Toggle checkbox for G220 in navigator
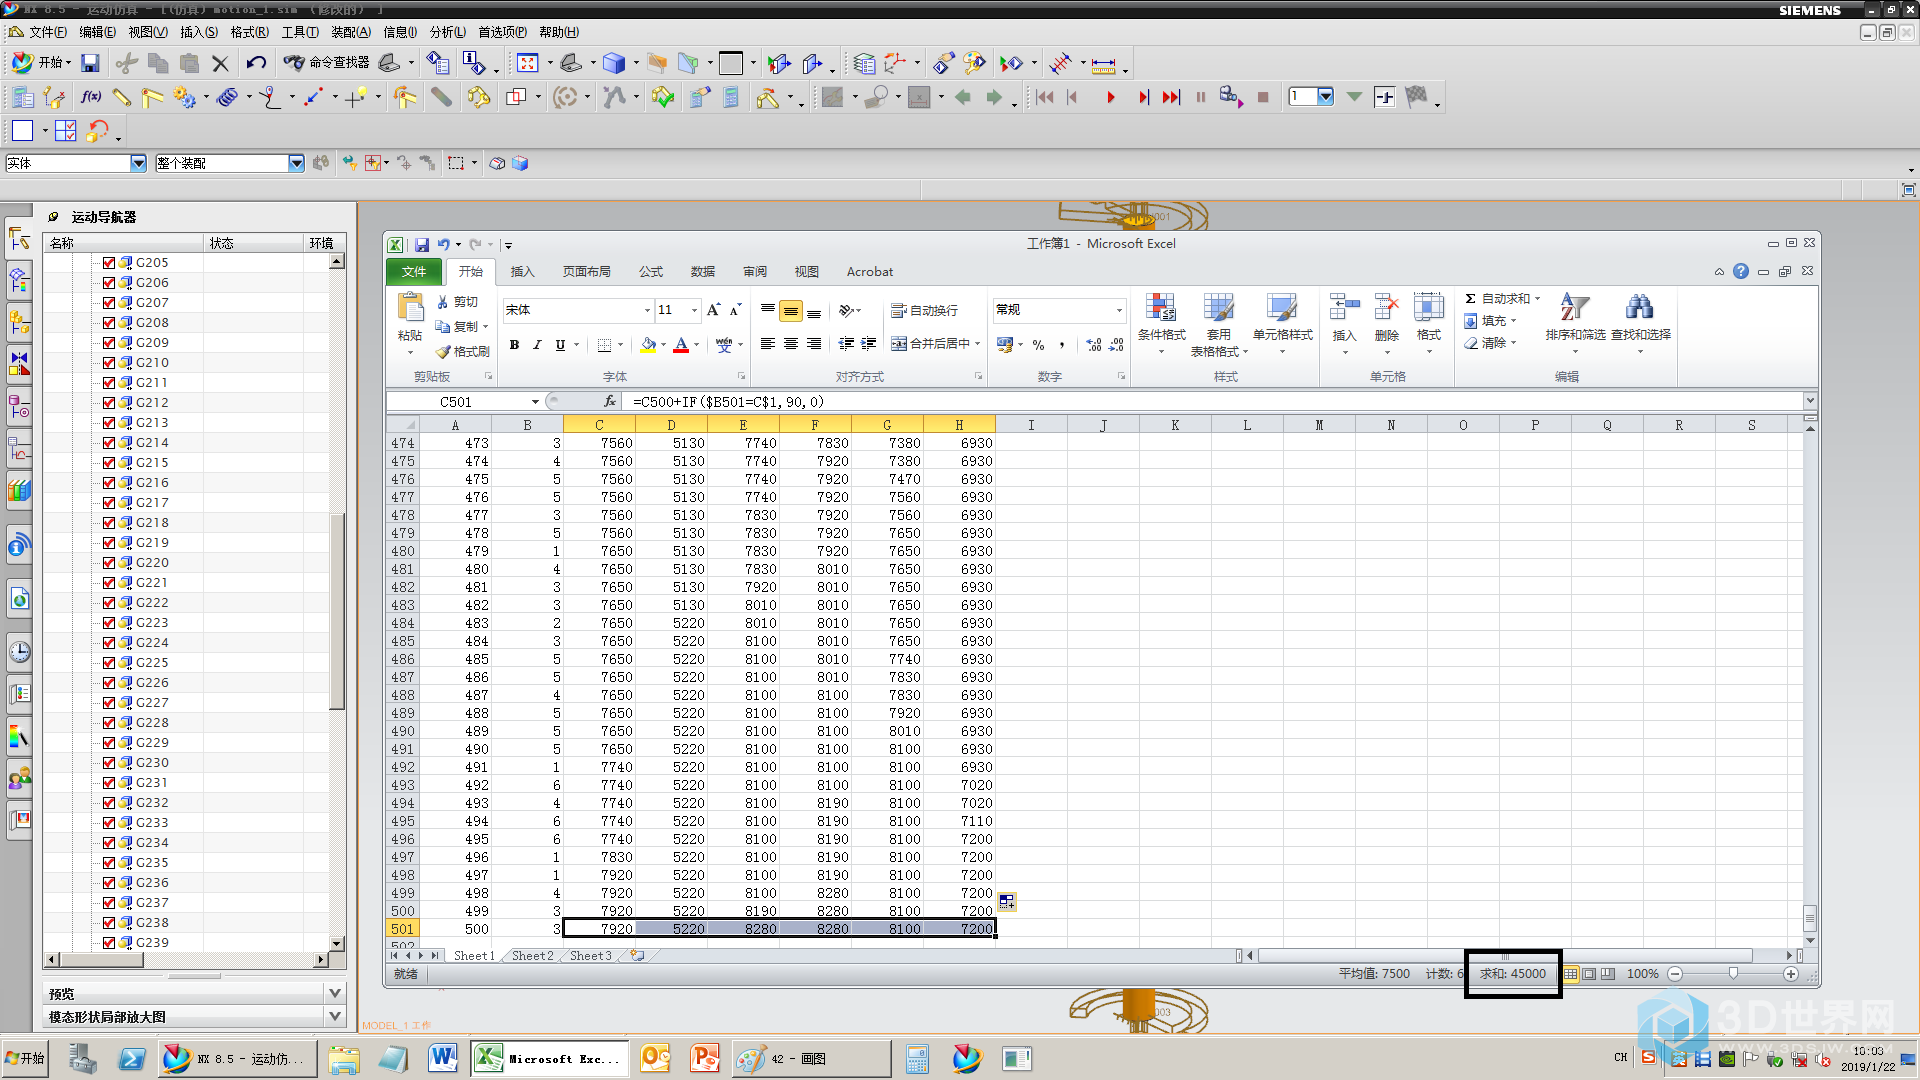This screenshot has height=1080, width=1920. tap(109, 563)
